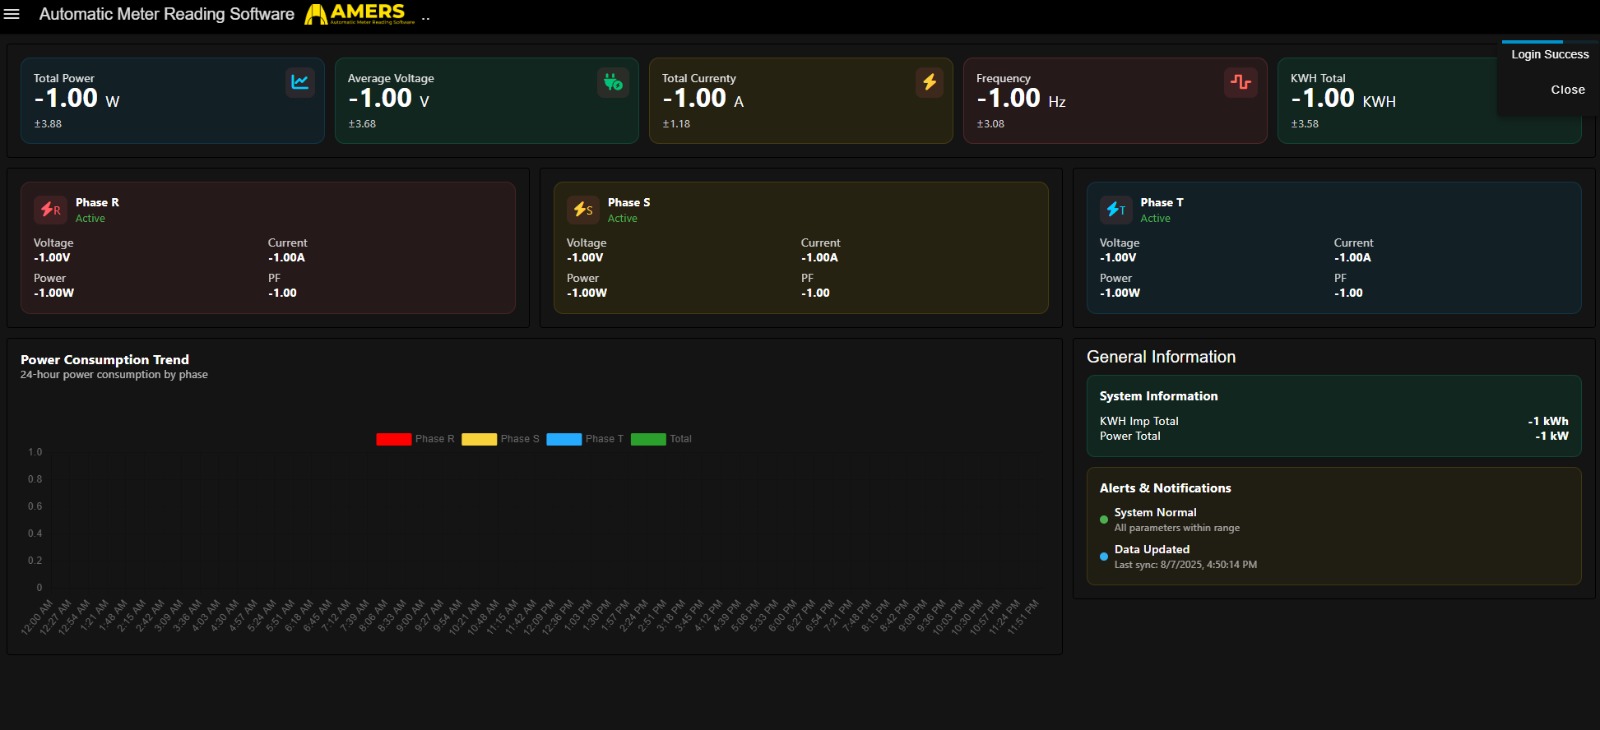Click the System Information panel title
The image size is (1600, 730).
coord(1158,397)
